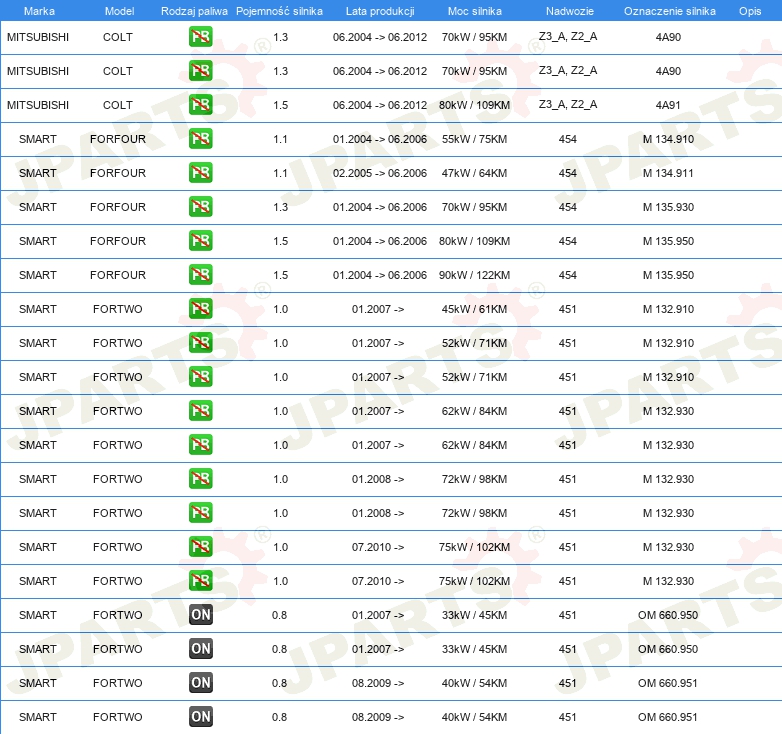
Task: Click the Opis column header
Action: click(749, 11)
